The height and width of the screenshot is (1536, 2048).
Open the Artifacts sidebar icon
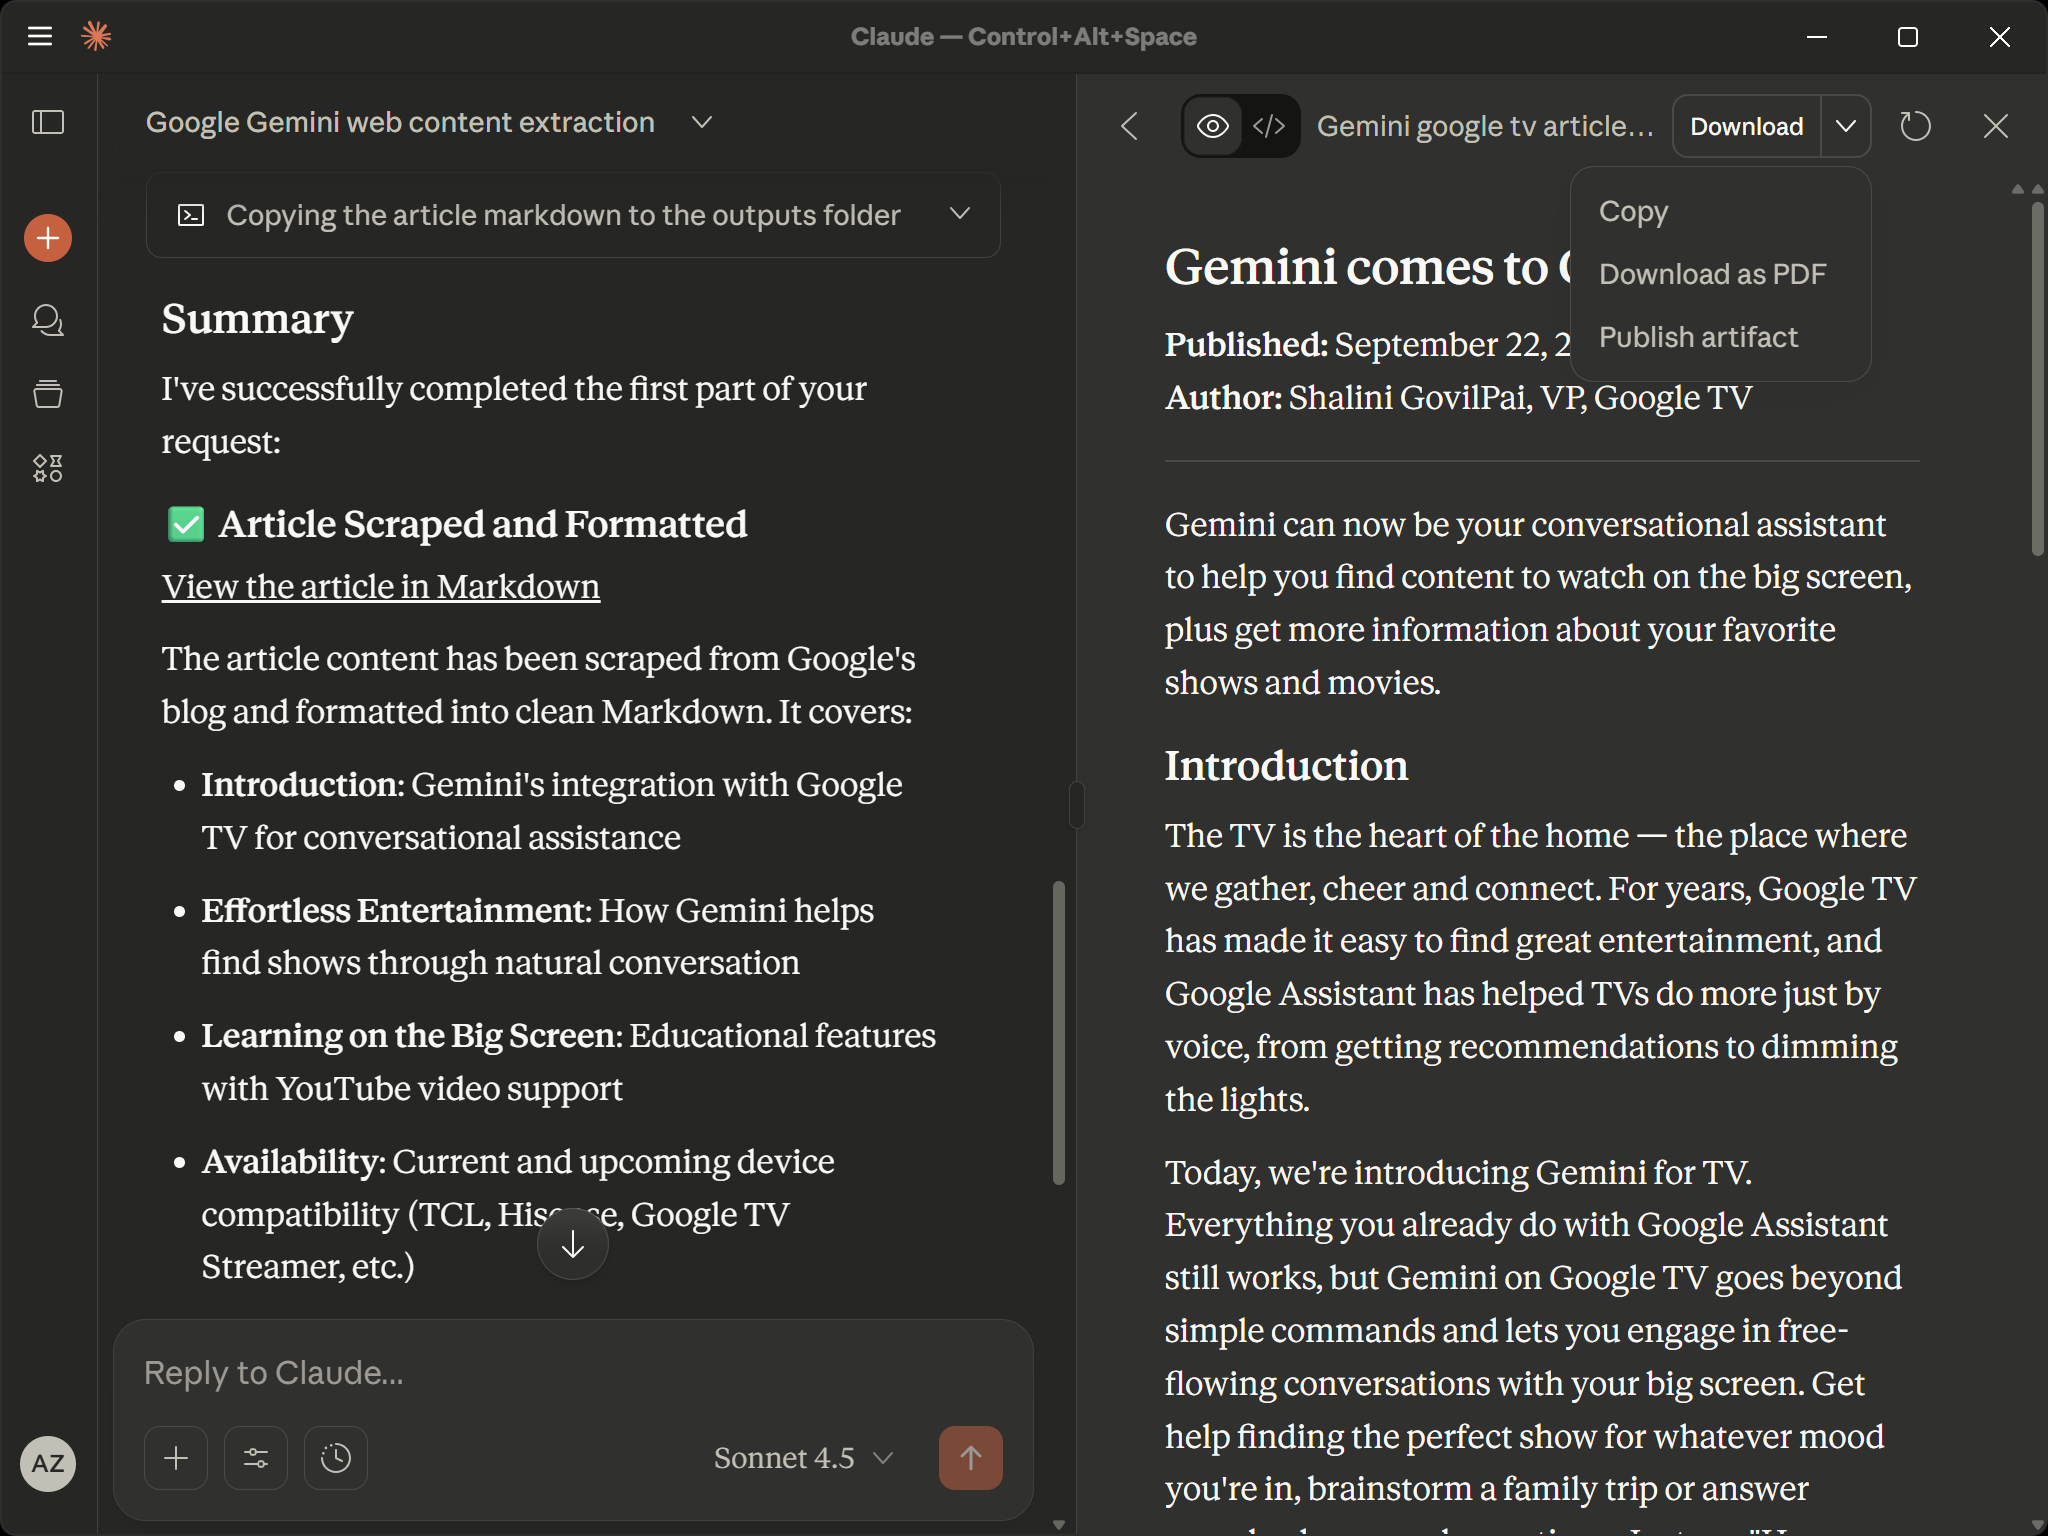(x=48, y=468)
